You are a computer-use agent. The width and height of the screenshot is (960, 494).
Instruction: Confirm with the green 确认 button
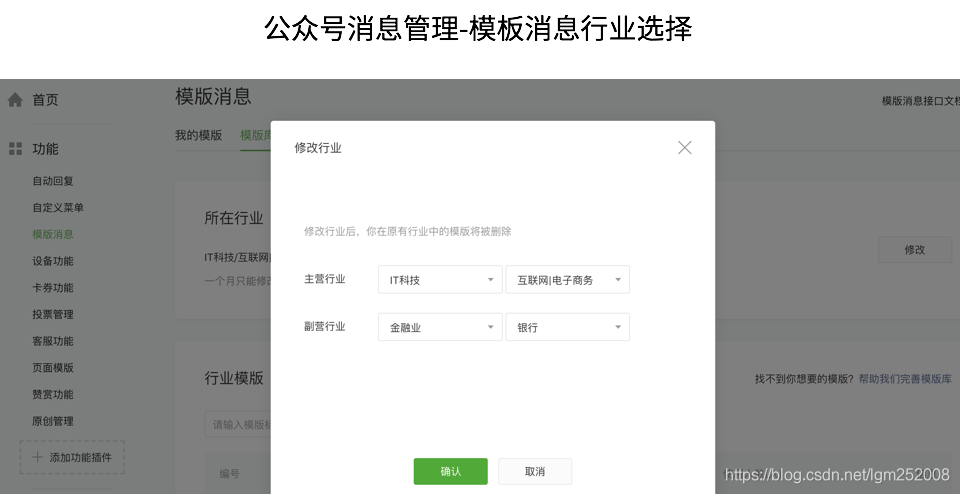click(x=451, y=471)
